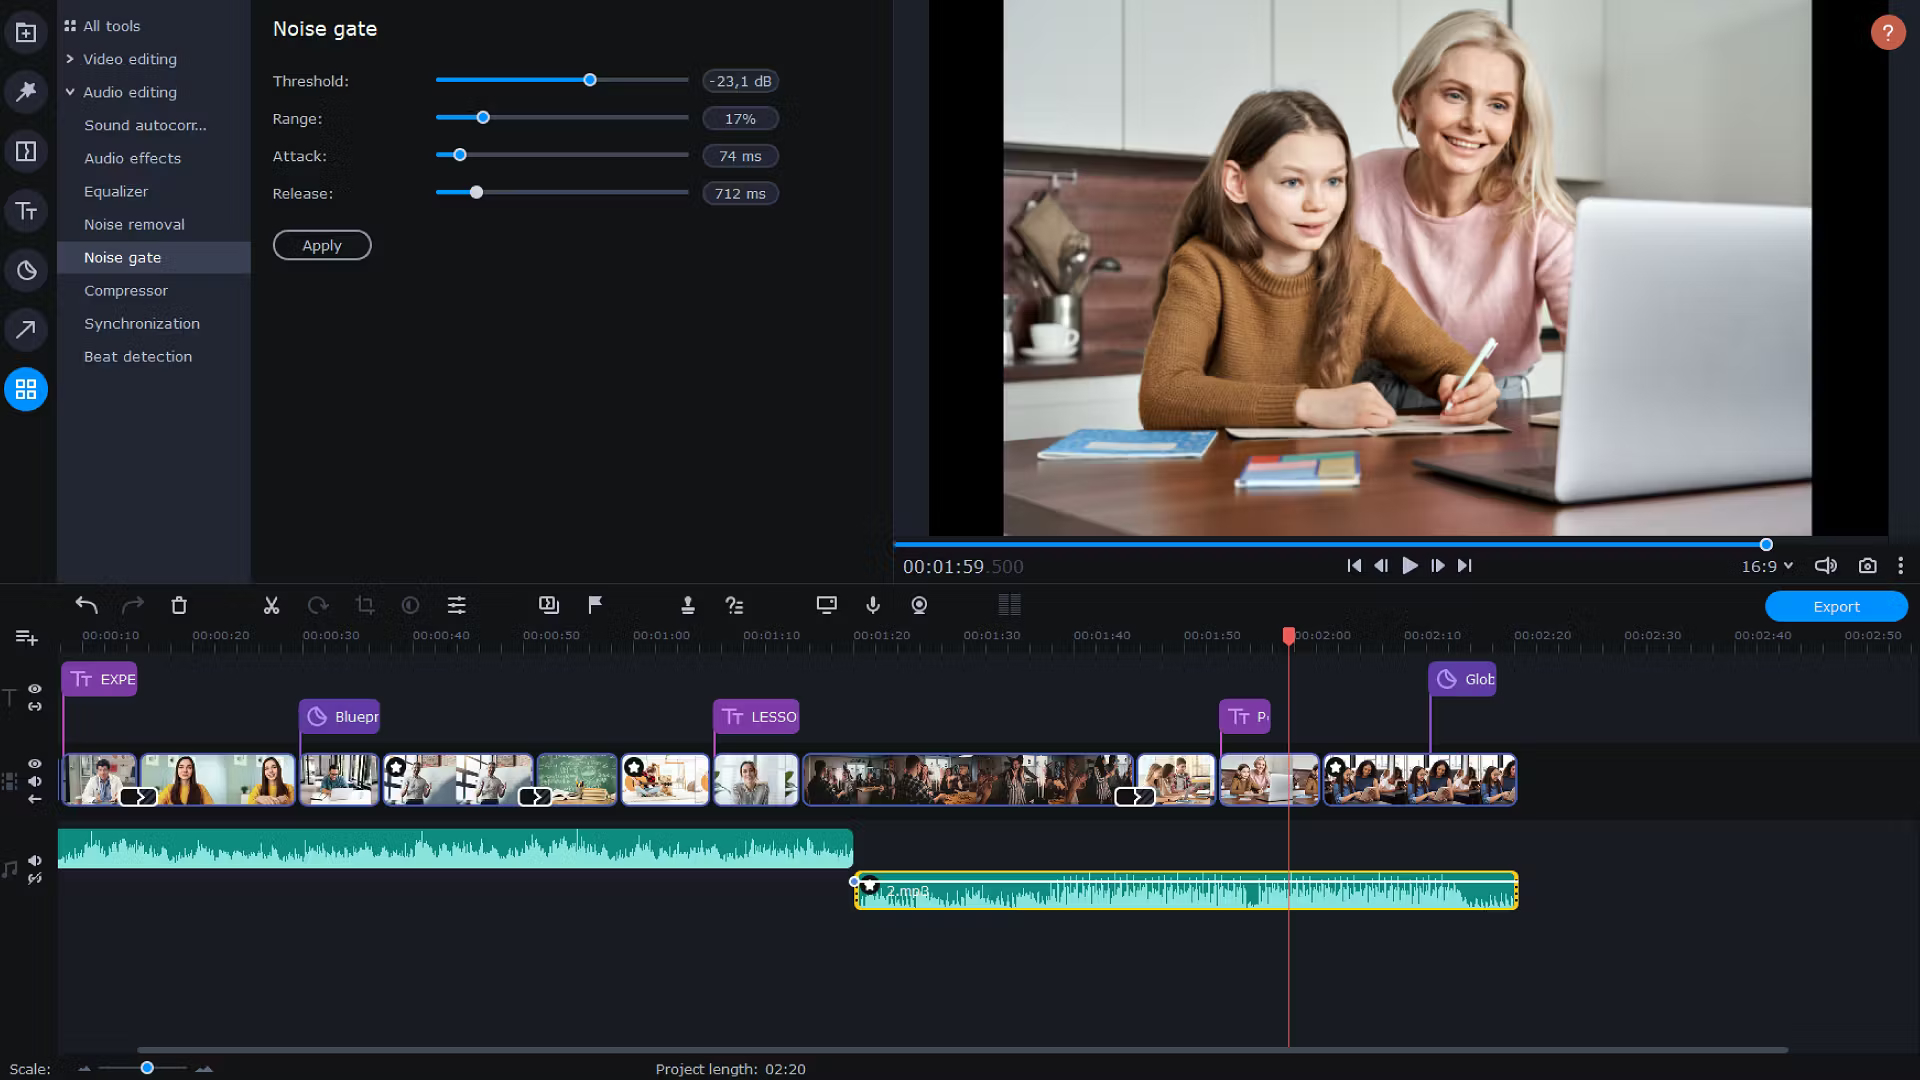Click the snapshot camera icon
This screenshot has width=1920, height=1080.
pyautogui.click(x=1867, y=566)
